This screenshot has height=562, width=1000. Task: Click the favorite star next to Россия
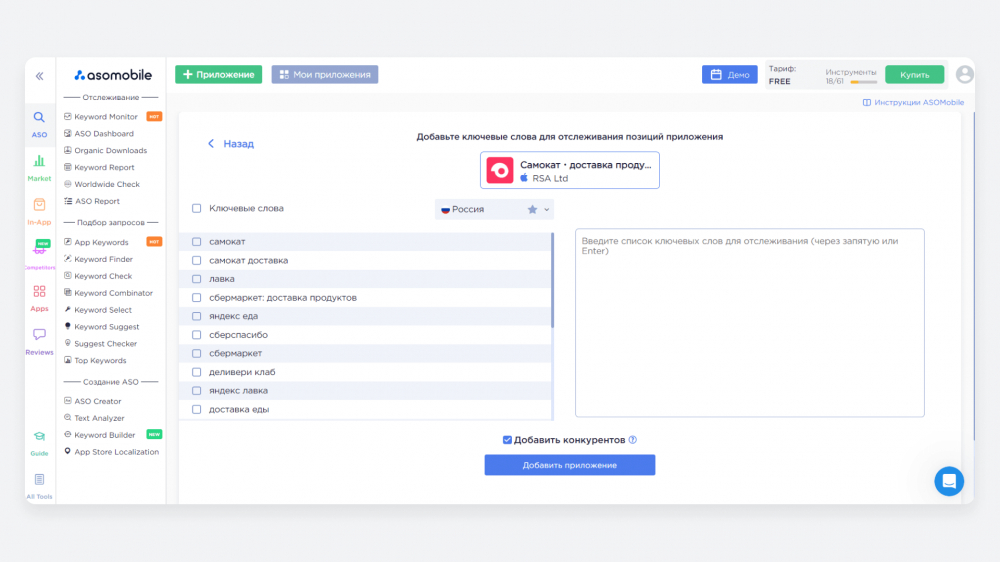[532, 209]
